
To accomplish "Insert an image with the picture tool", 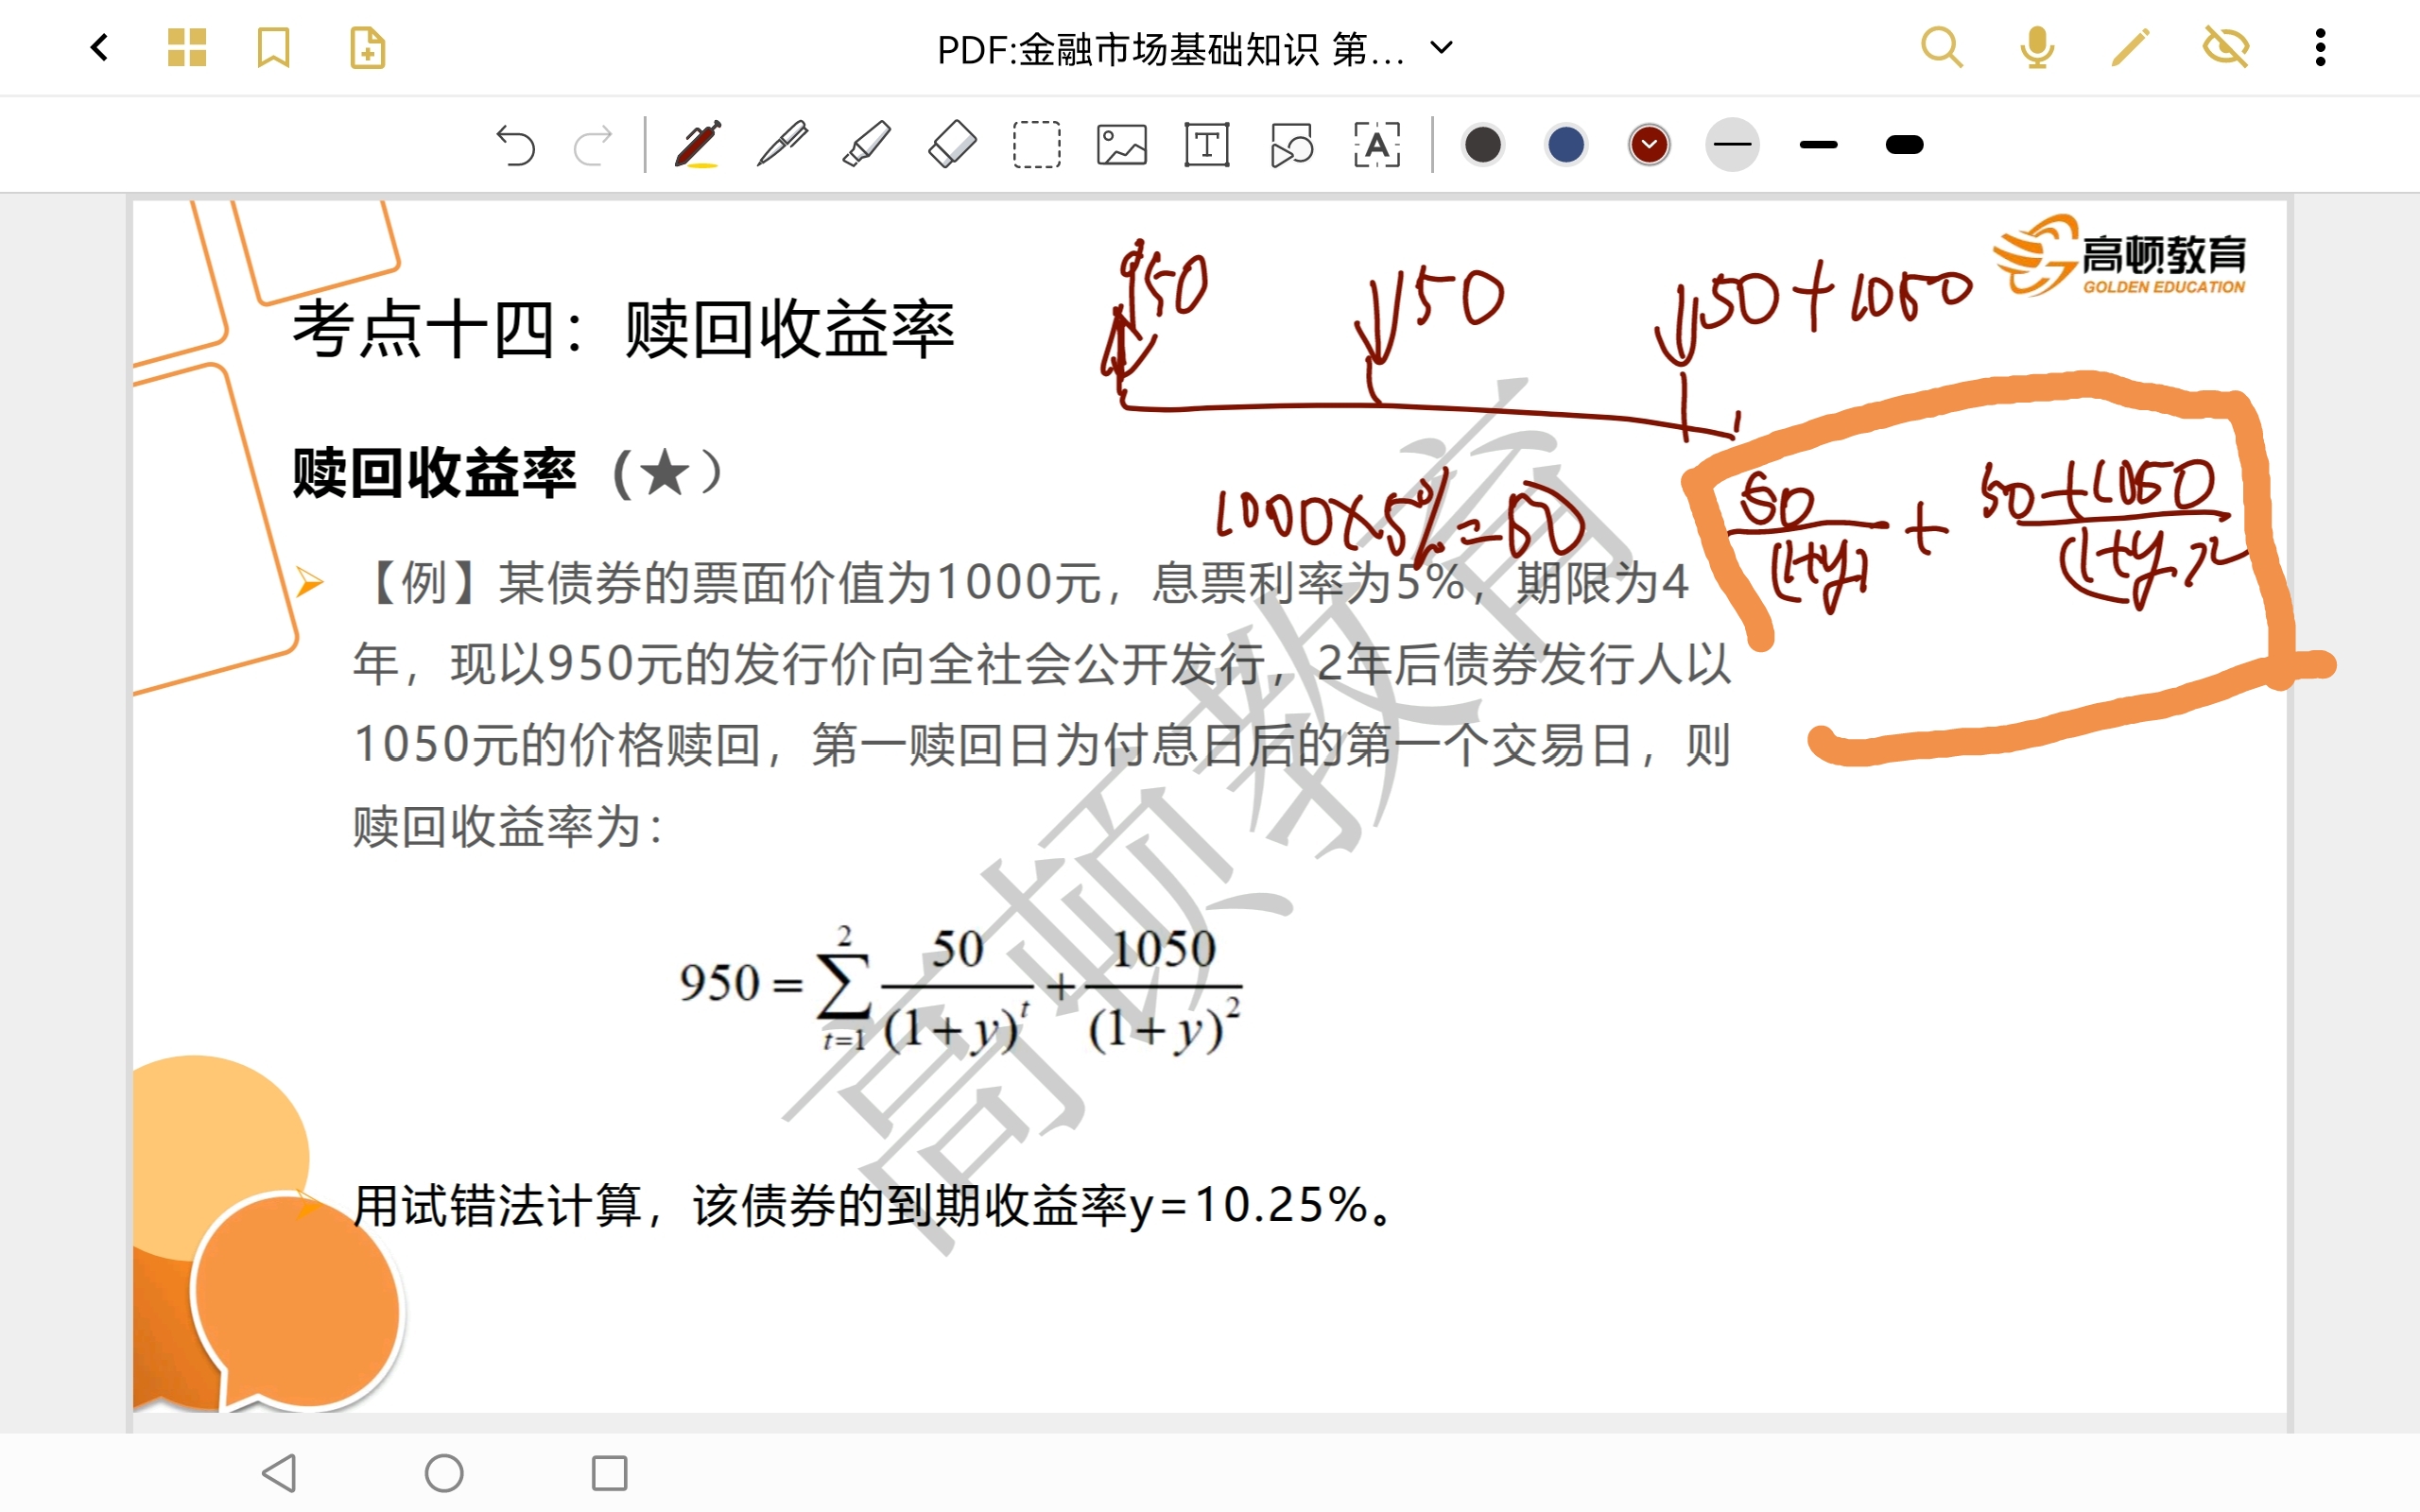I will [1122, 145].
